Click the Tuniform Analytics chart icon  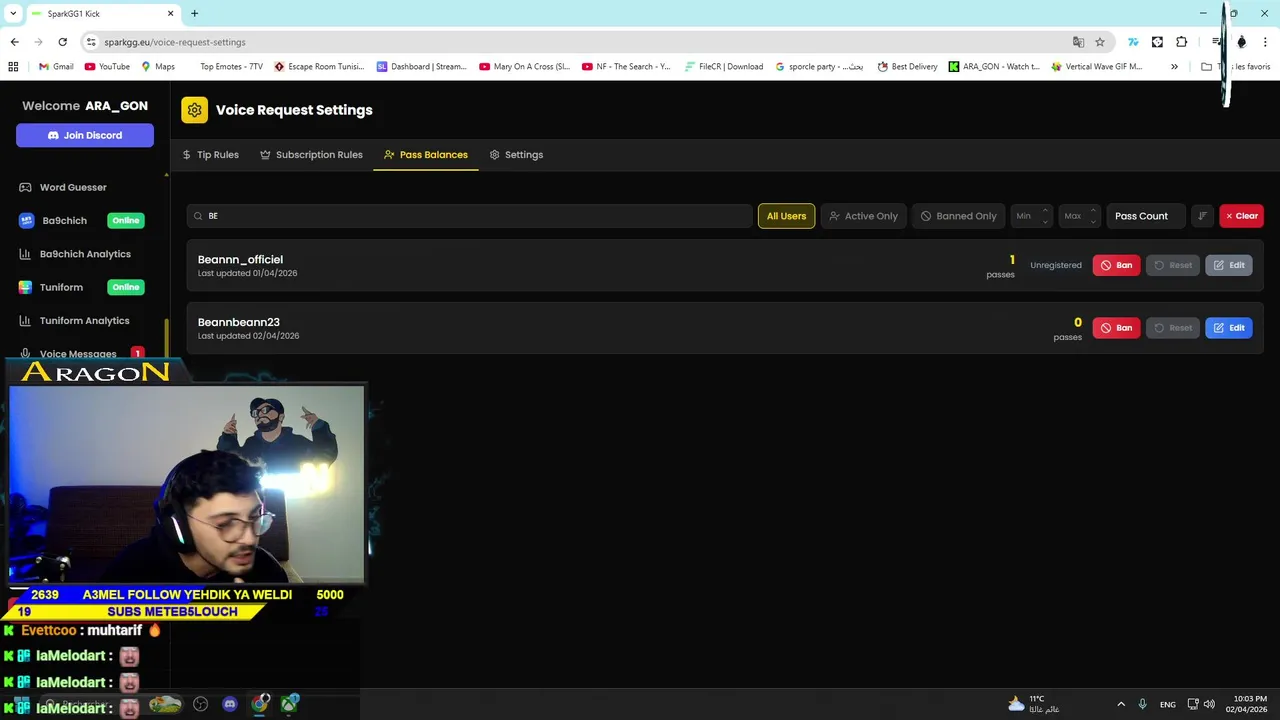(x=26, y=321)
